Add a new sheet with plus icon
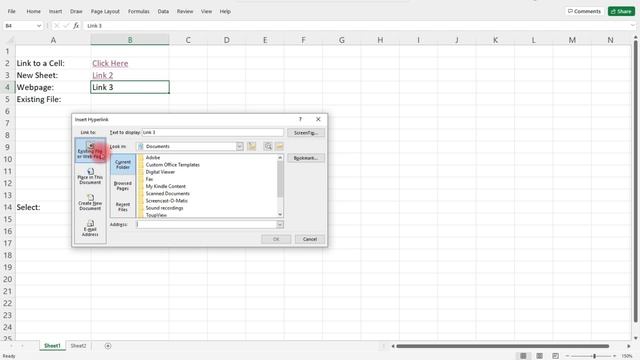The width and height of the screenshot is (640, 360). point(108,346)
